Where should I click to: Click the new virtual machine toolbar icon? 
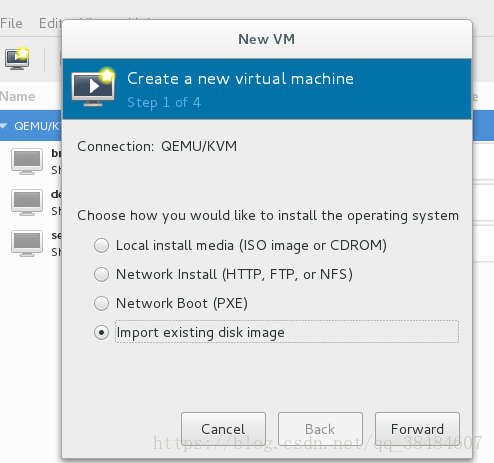pyautogui.click(x=17, y=59)
